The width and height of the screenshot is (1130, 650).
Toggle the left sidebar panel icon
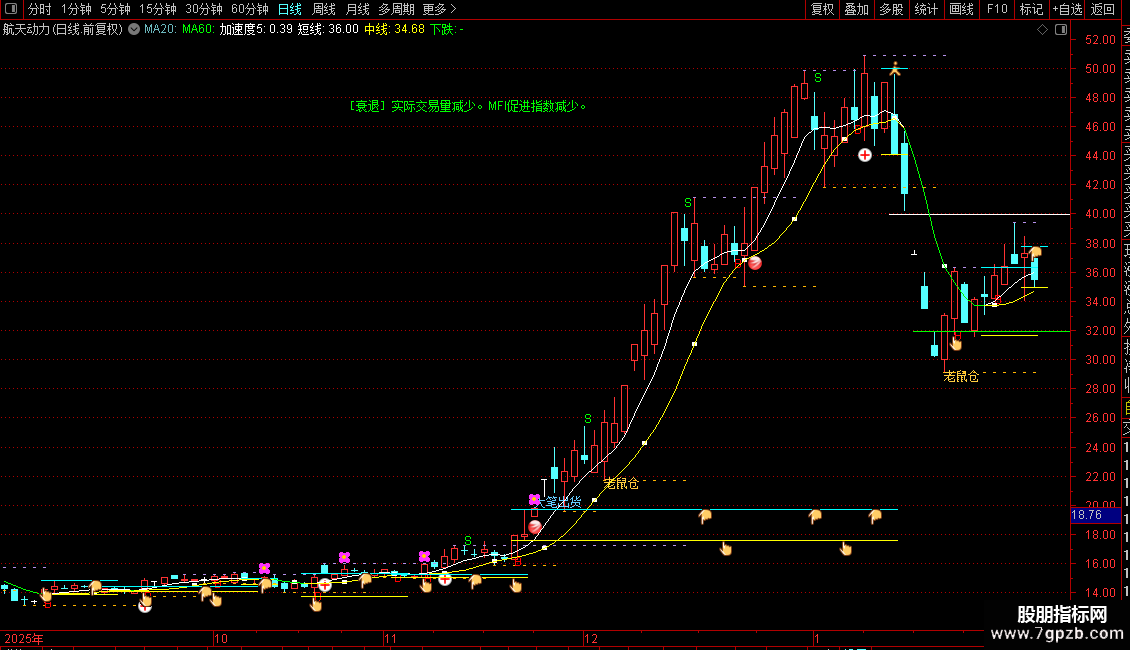click(11, 9)
